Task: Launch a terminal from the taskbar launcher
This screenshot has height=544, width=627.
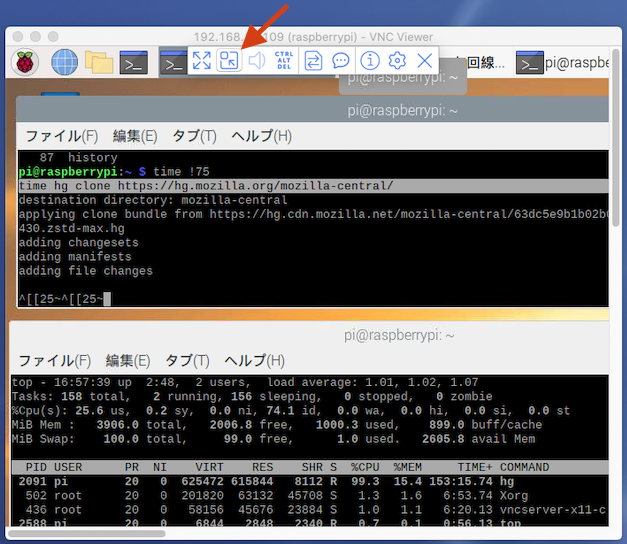Action: (x=133, y=62)
